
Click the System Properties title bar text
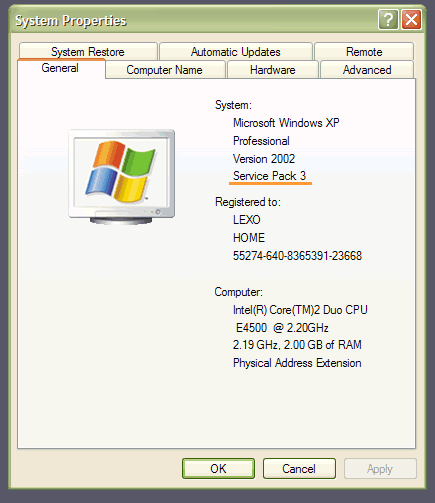click(71, 21)
